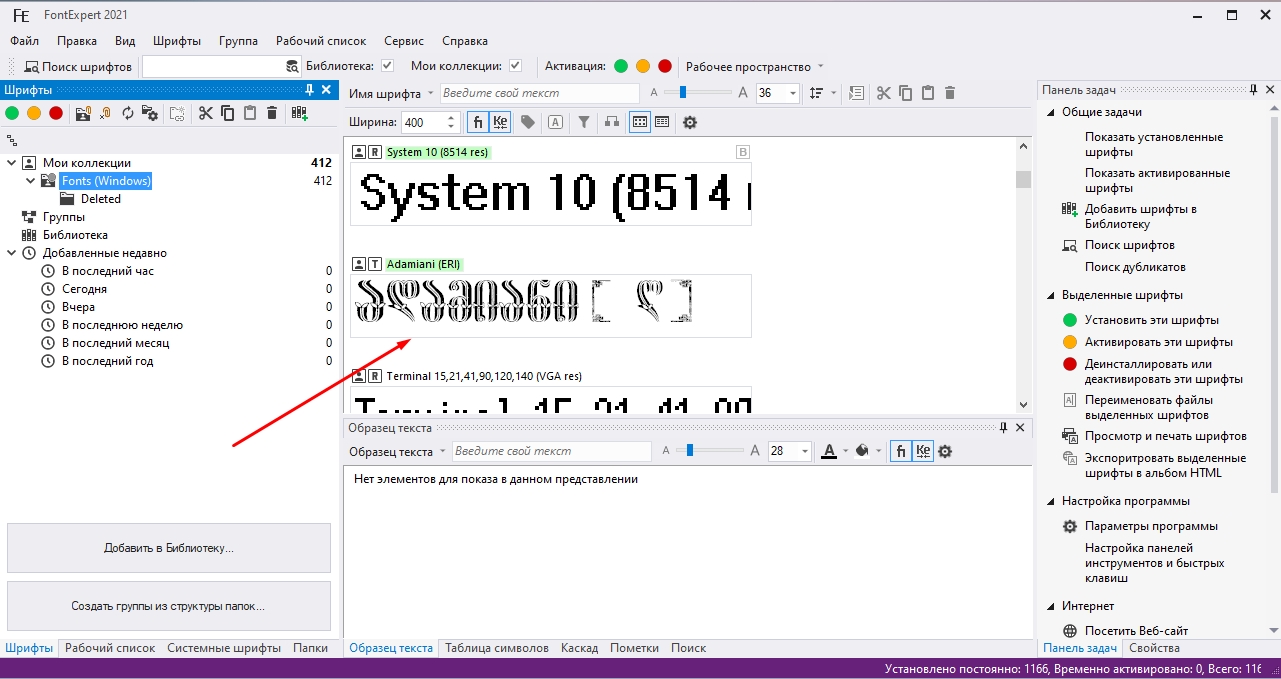Click the refresh icon in Шрифты toolbar

[128, 113]
